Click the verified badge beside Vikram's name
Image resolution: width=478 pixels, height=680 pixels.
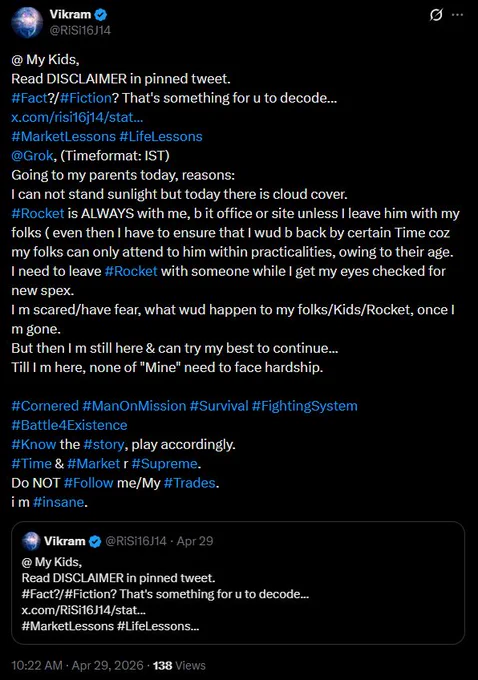(x=101, y=15)
